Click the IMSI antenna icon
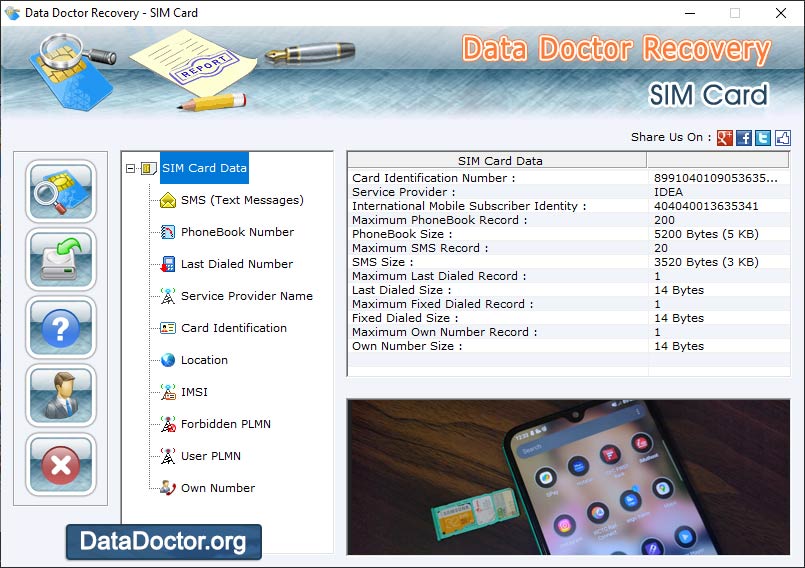The image size is (805, 568). click(168, 392)
